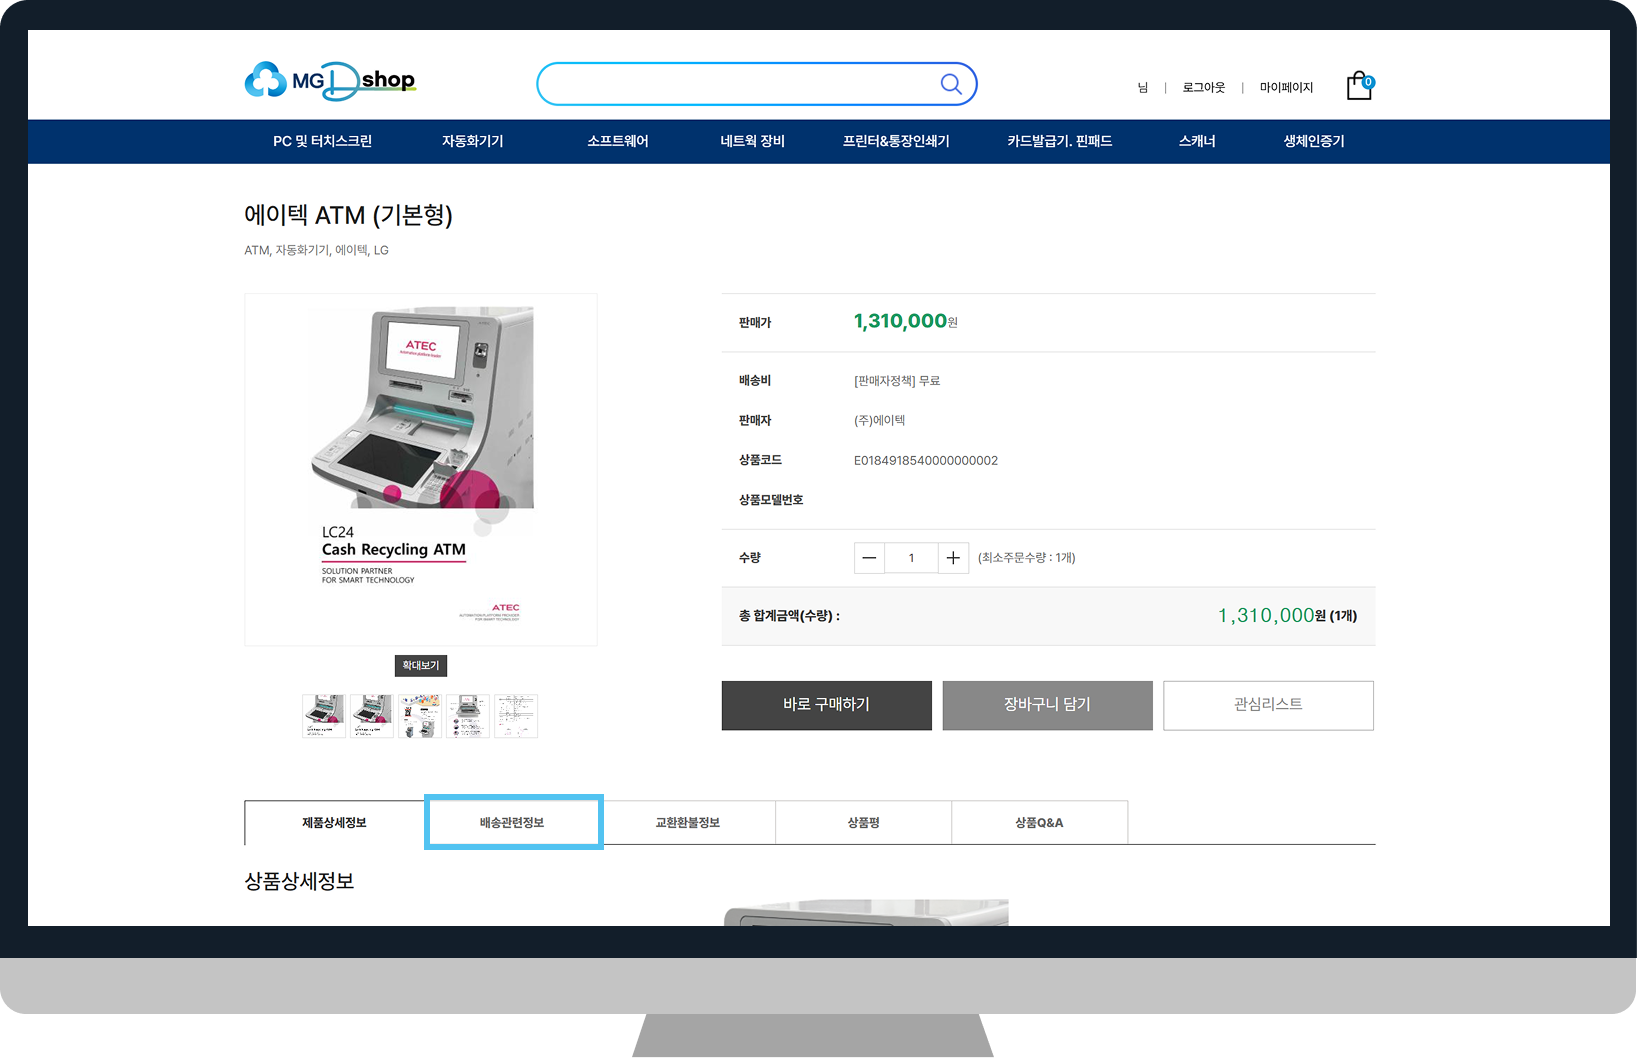Screen dimensions: 1637x1058
Task: Open 마이페이지 link
Action: (x=1286, y=88)
